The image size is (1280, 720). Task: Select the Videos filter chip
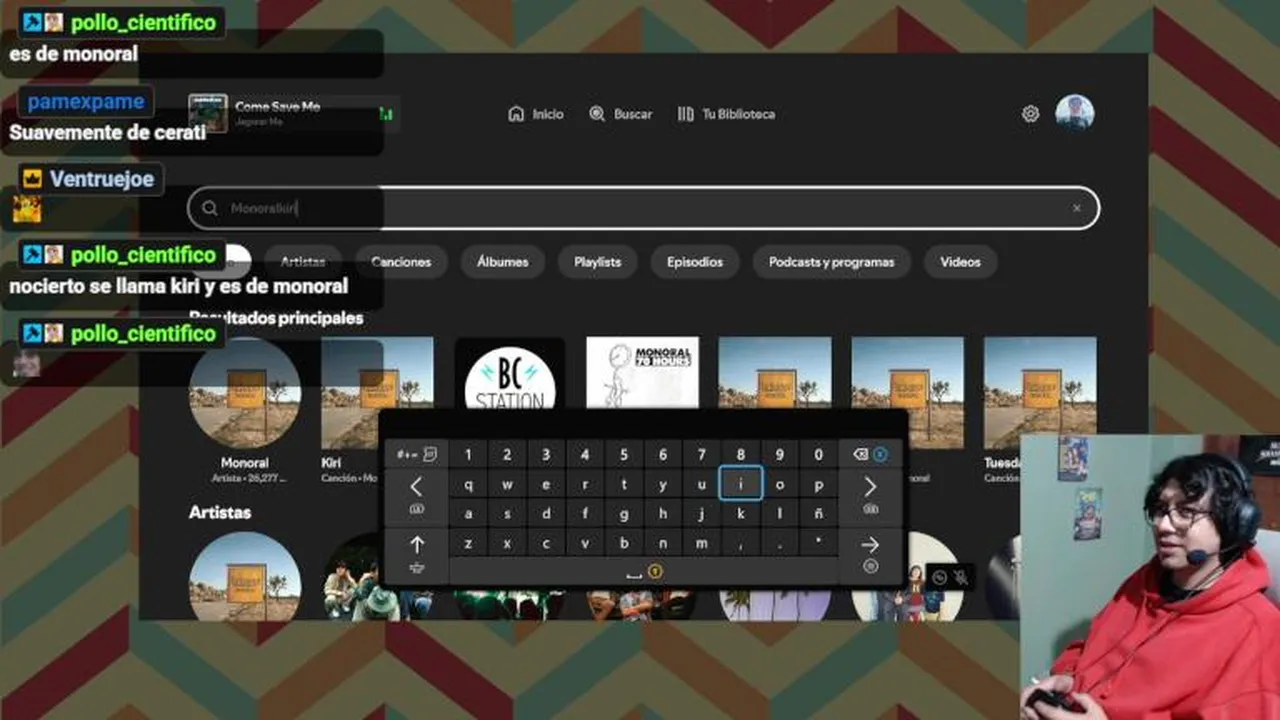[960, 262]
